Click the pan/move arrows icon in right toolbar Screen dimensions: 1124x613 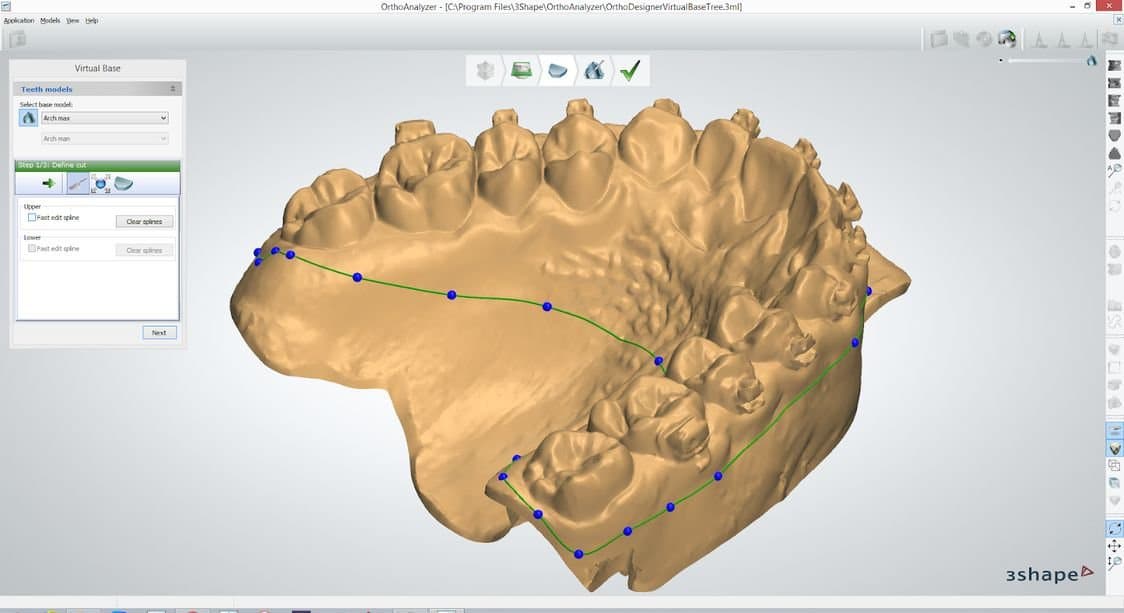point(1114,546)
